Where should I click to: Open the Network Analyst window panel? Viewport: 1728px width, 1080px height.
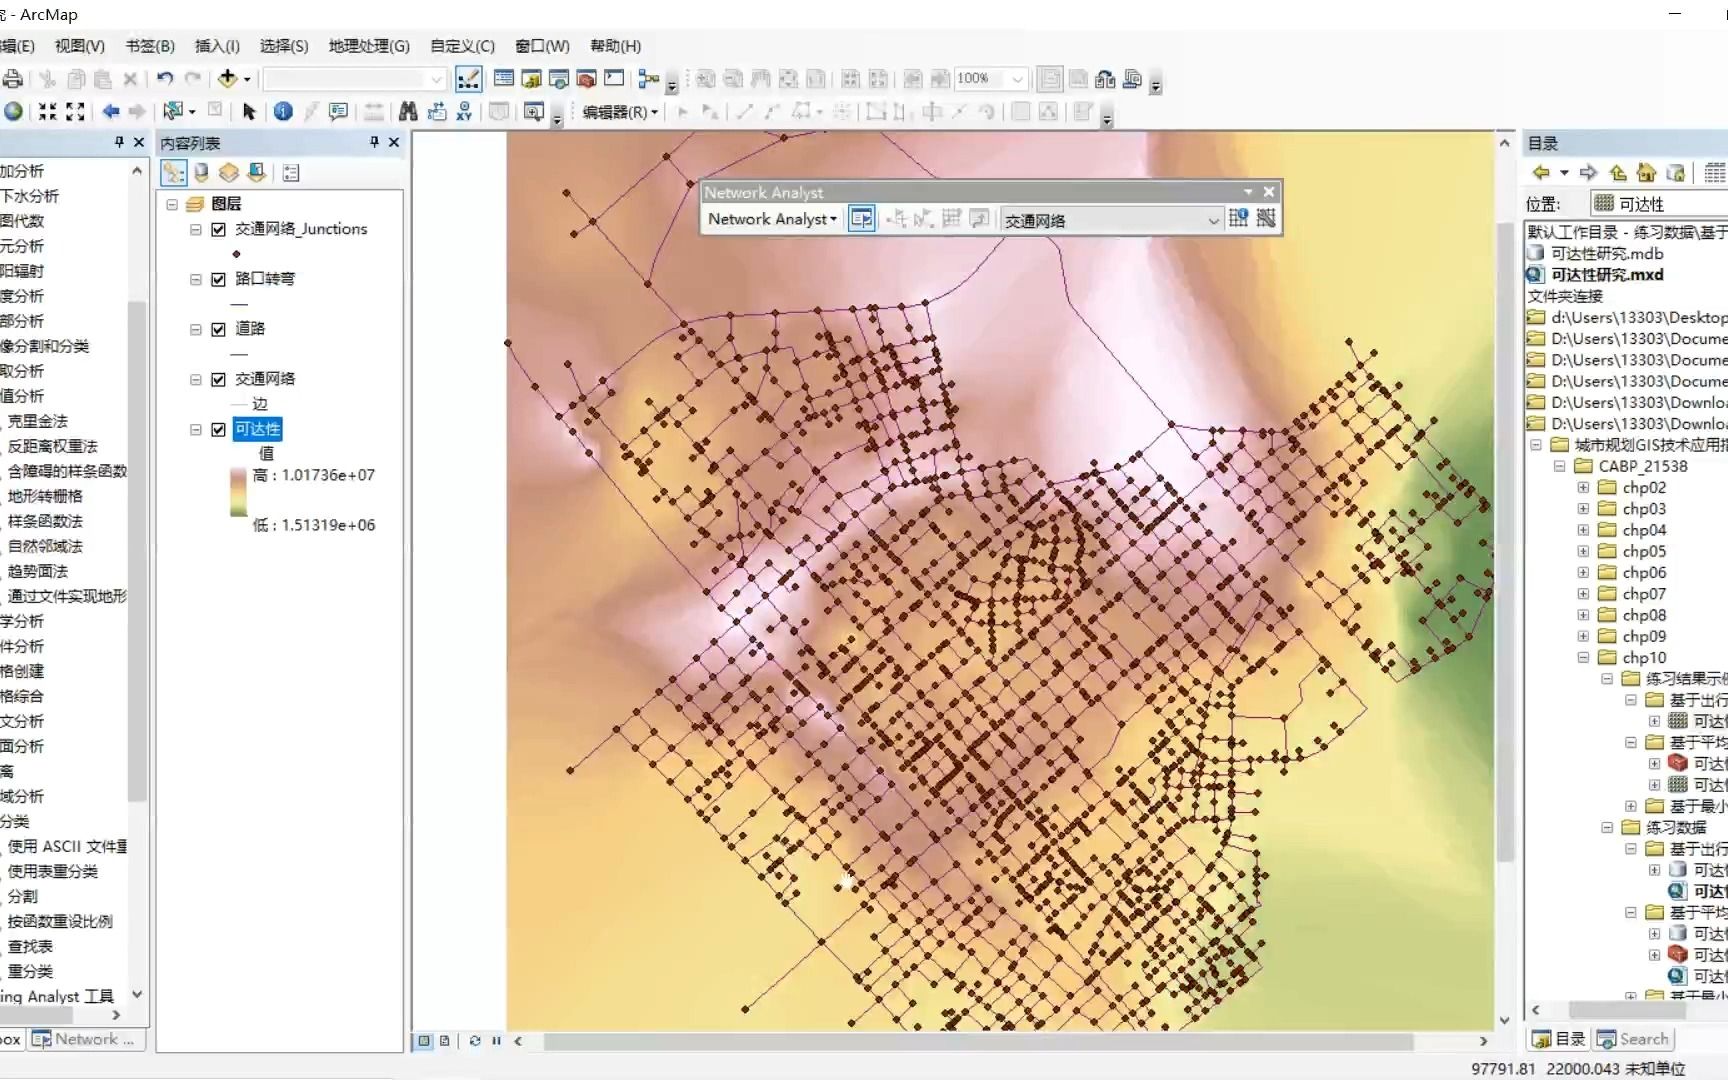click(862, 219)
